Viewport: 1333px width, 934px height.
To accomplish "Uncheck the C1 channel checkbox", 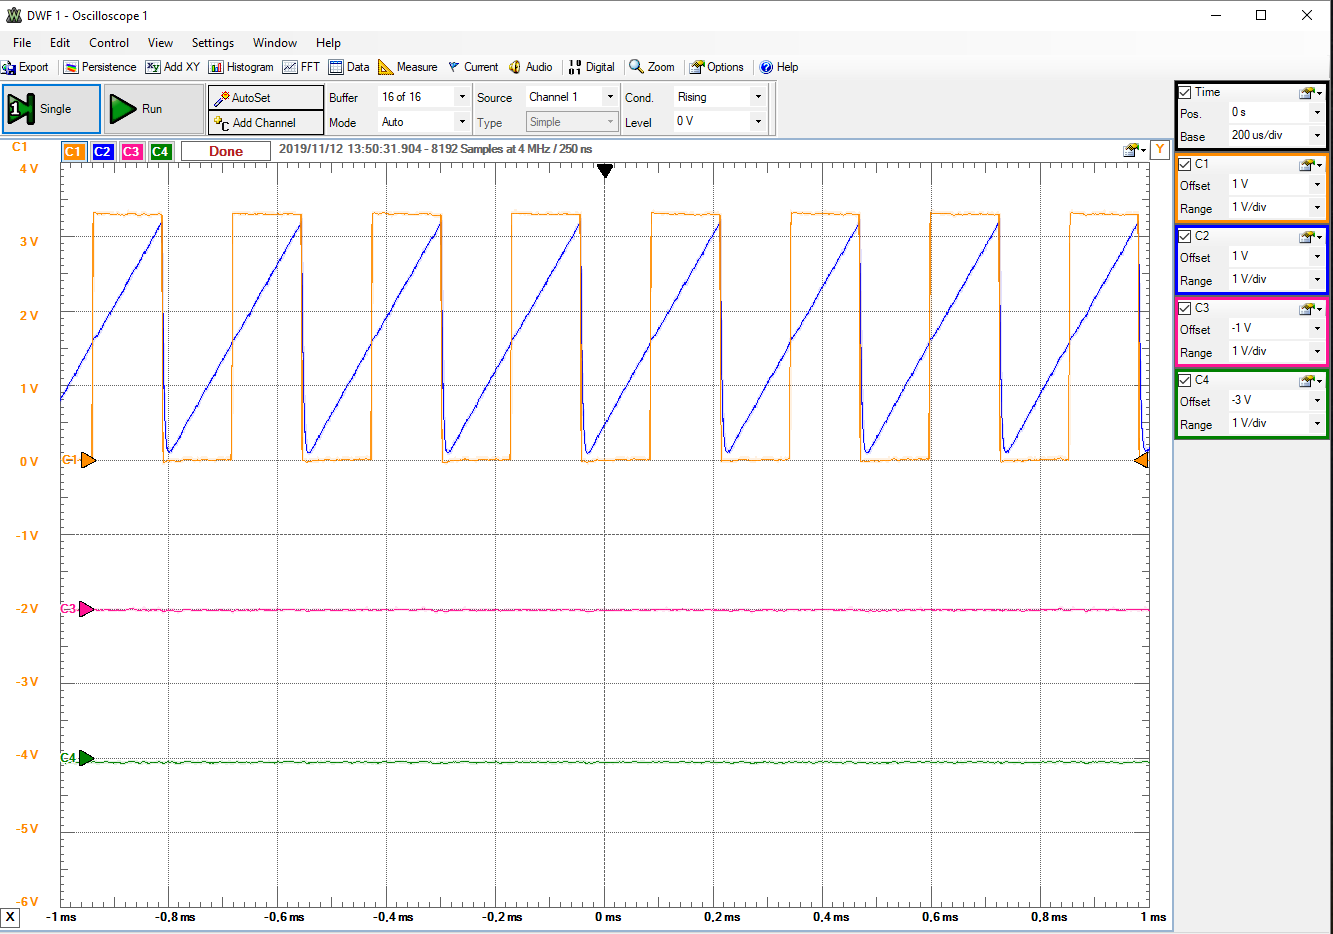I will pos(1185,164).
